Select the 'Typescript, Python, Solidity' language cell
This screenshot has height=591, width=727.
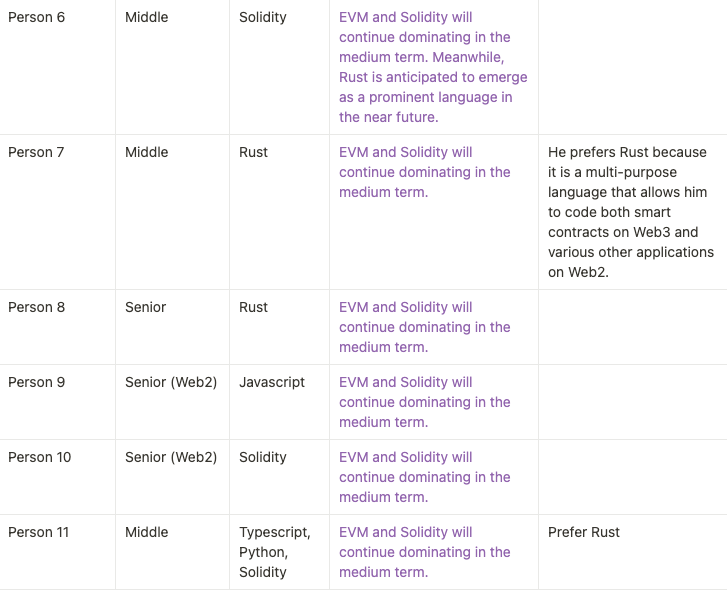point(279,552)
